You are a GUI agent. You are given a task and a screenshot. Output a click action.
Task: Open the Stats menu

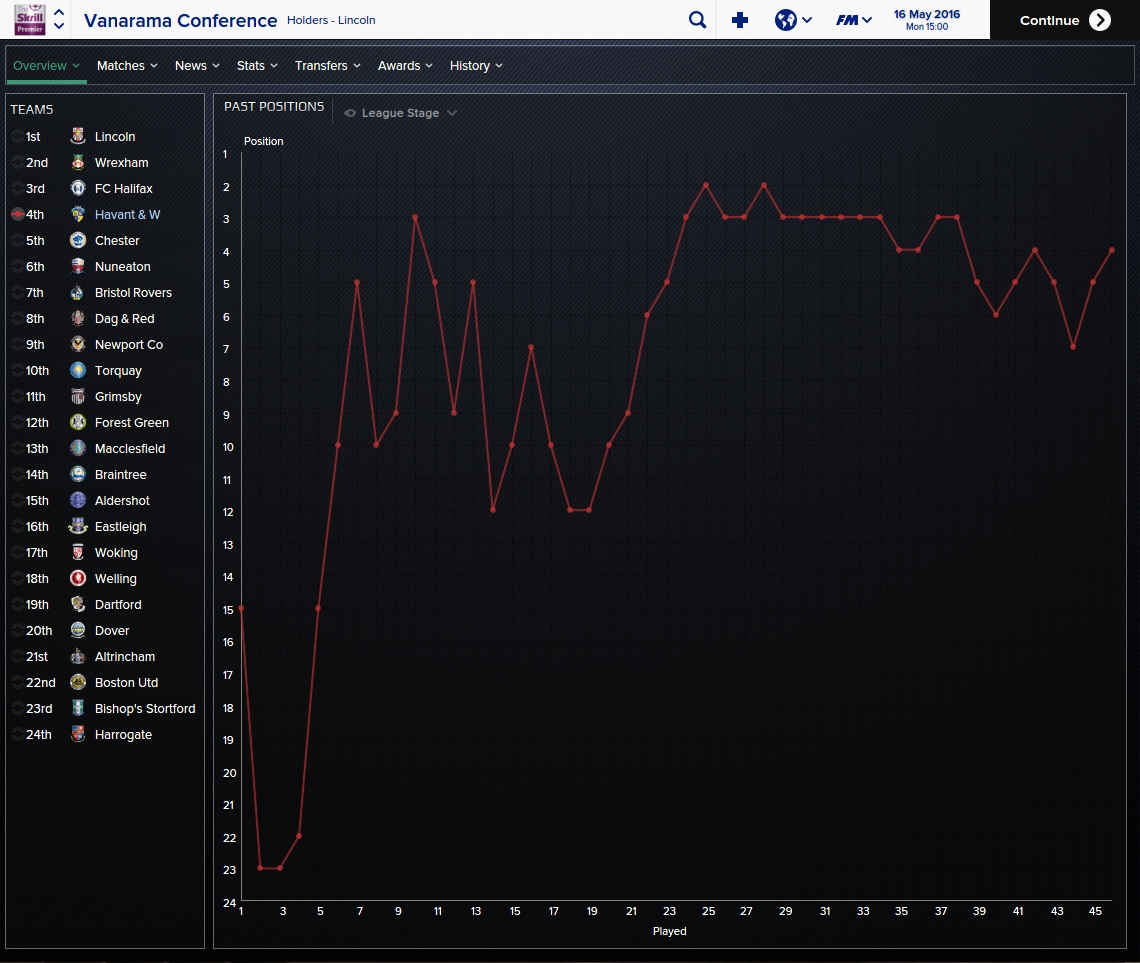(x=257, y=65)
